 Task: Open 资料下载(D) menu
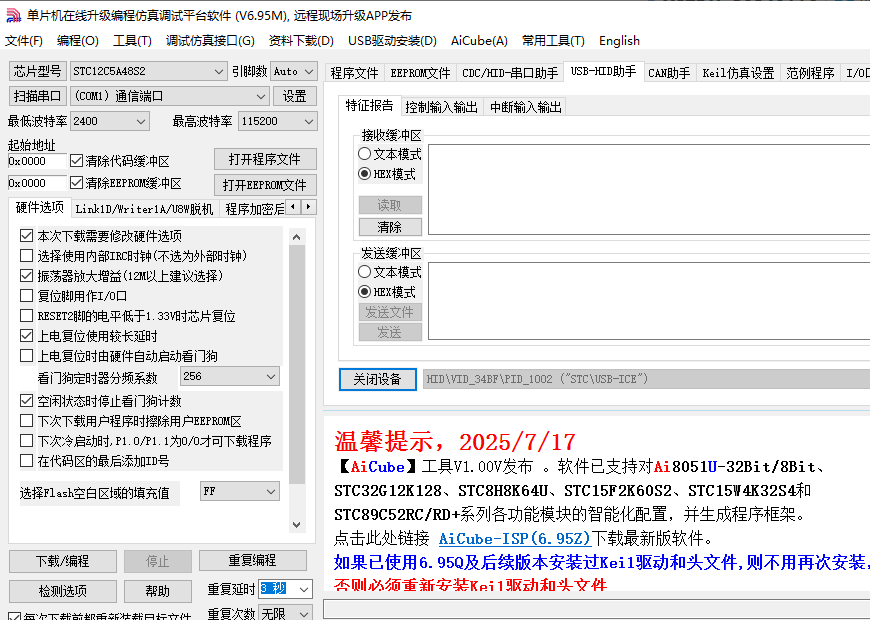click(301, 41)
